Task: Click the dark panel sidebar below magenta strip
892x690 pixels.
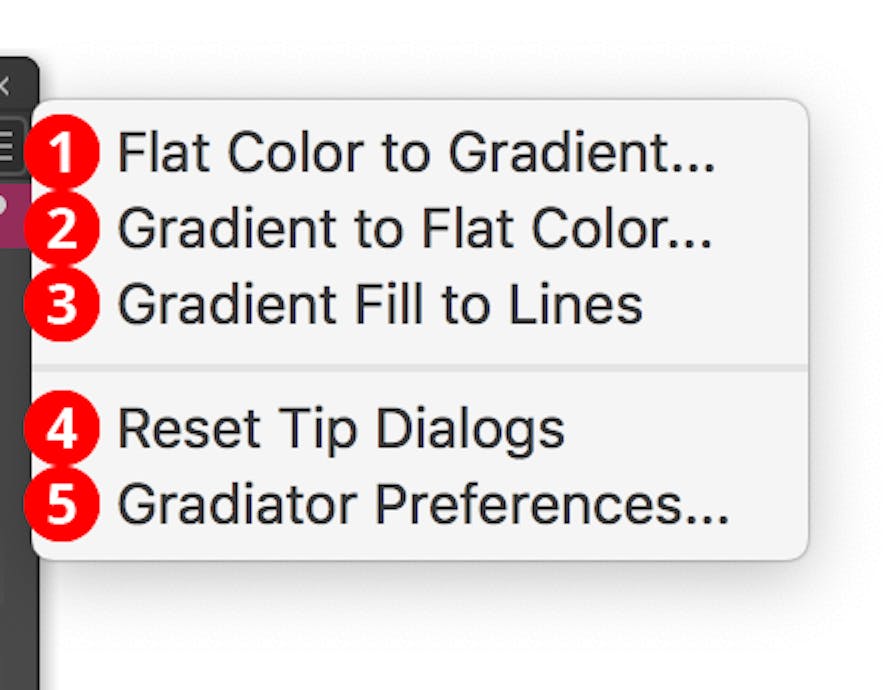Action: point(18,450)
